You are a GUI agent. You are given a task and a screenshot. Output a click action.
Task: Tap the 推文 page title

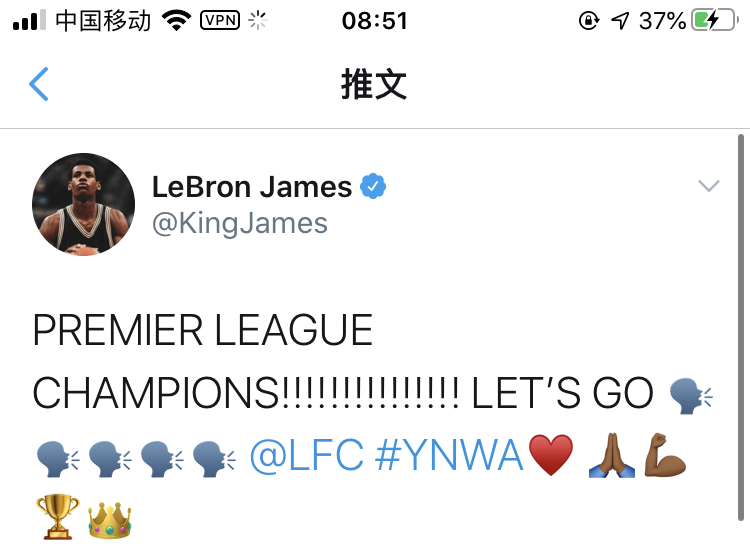374,84
